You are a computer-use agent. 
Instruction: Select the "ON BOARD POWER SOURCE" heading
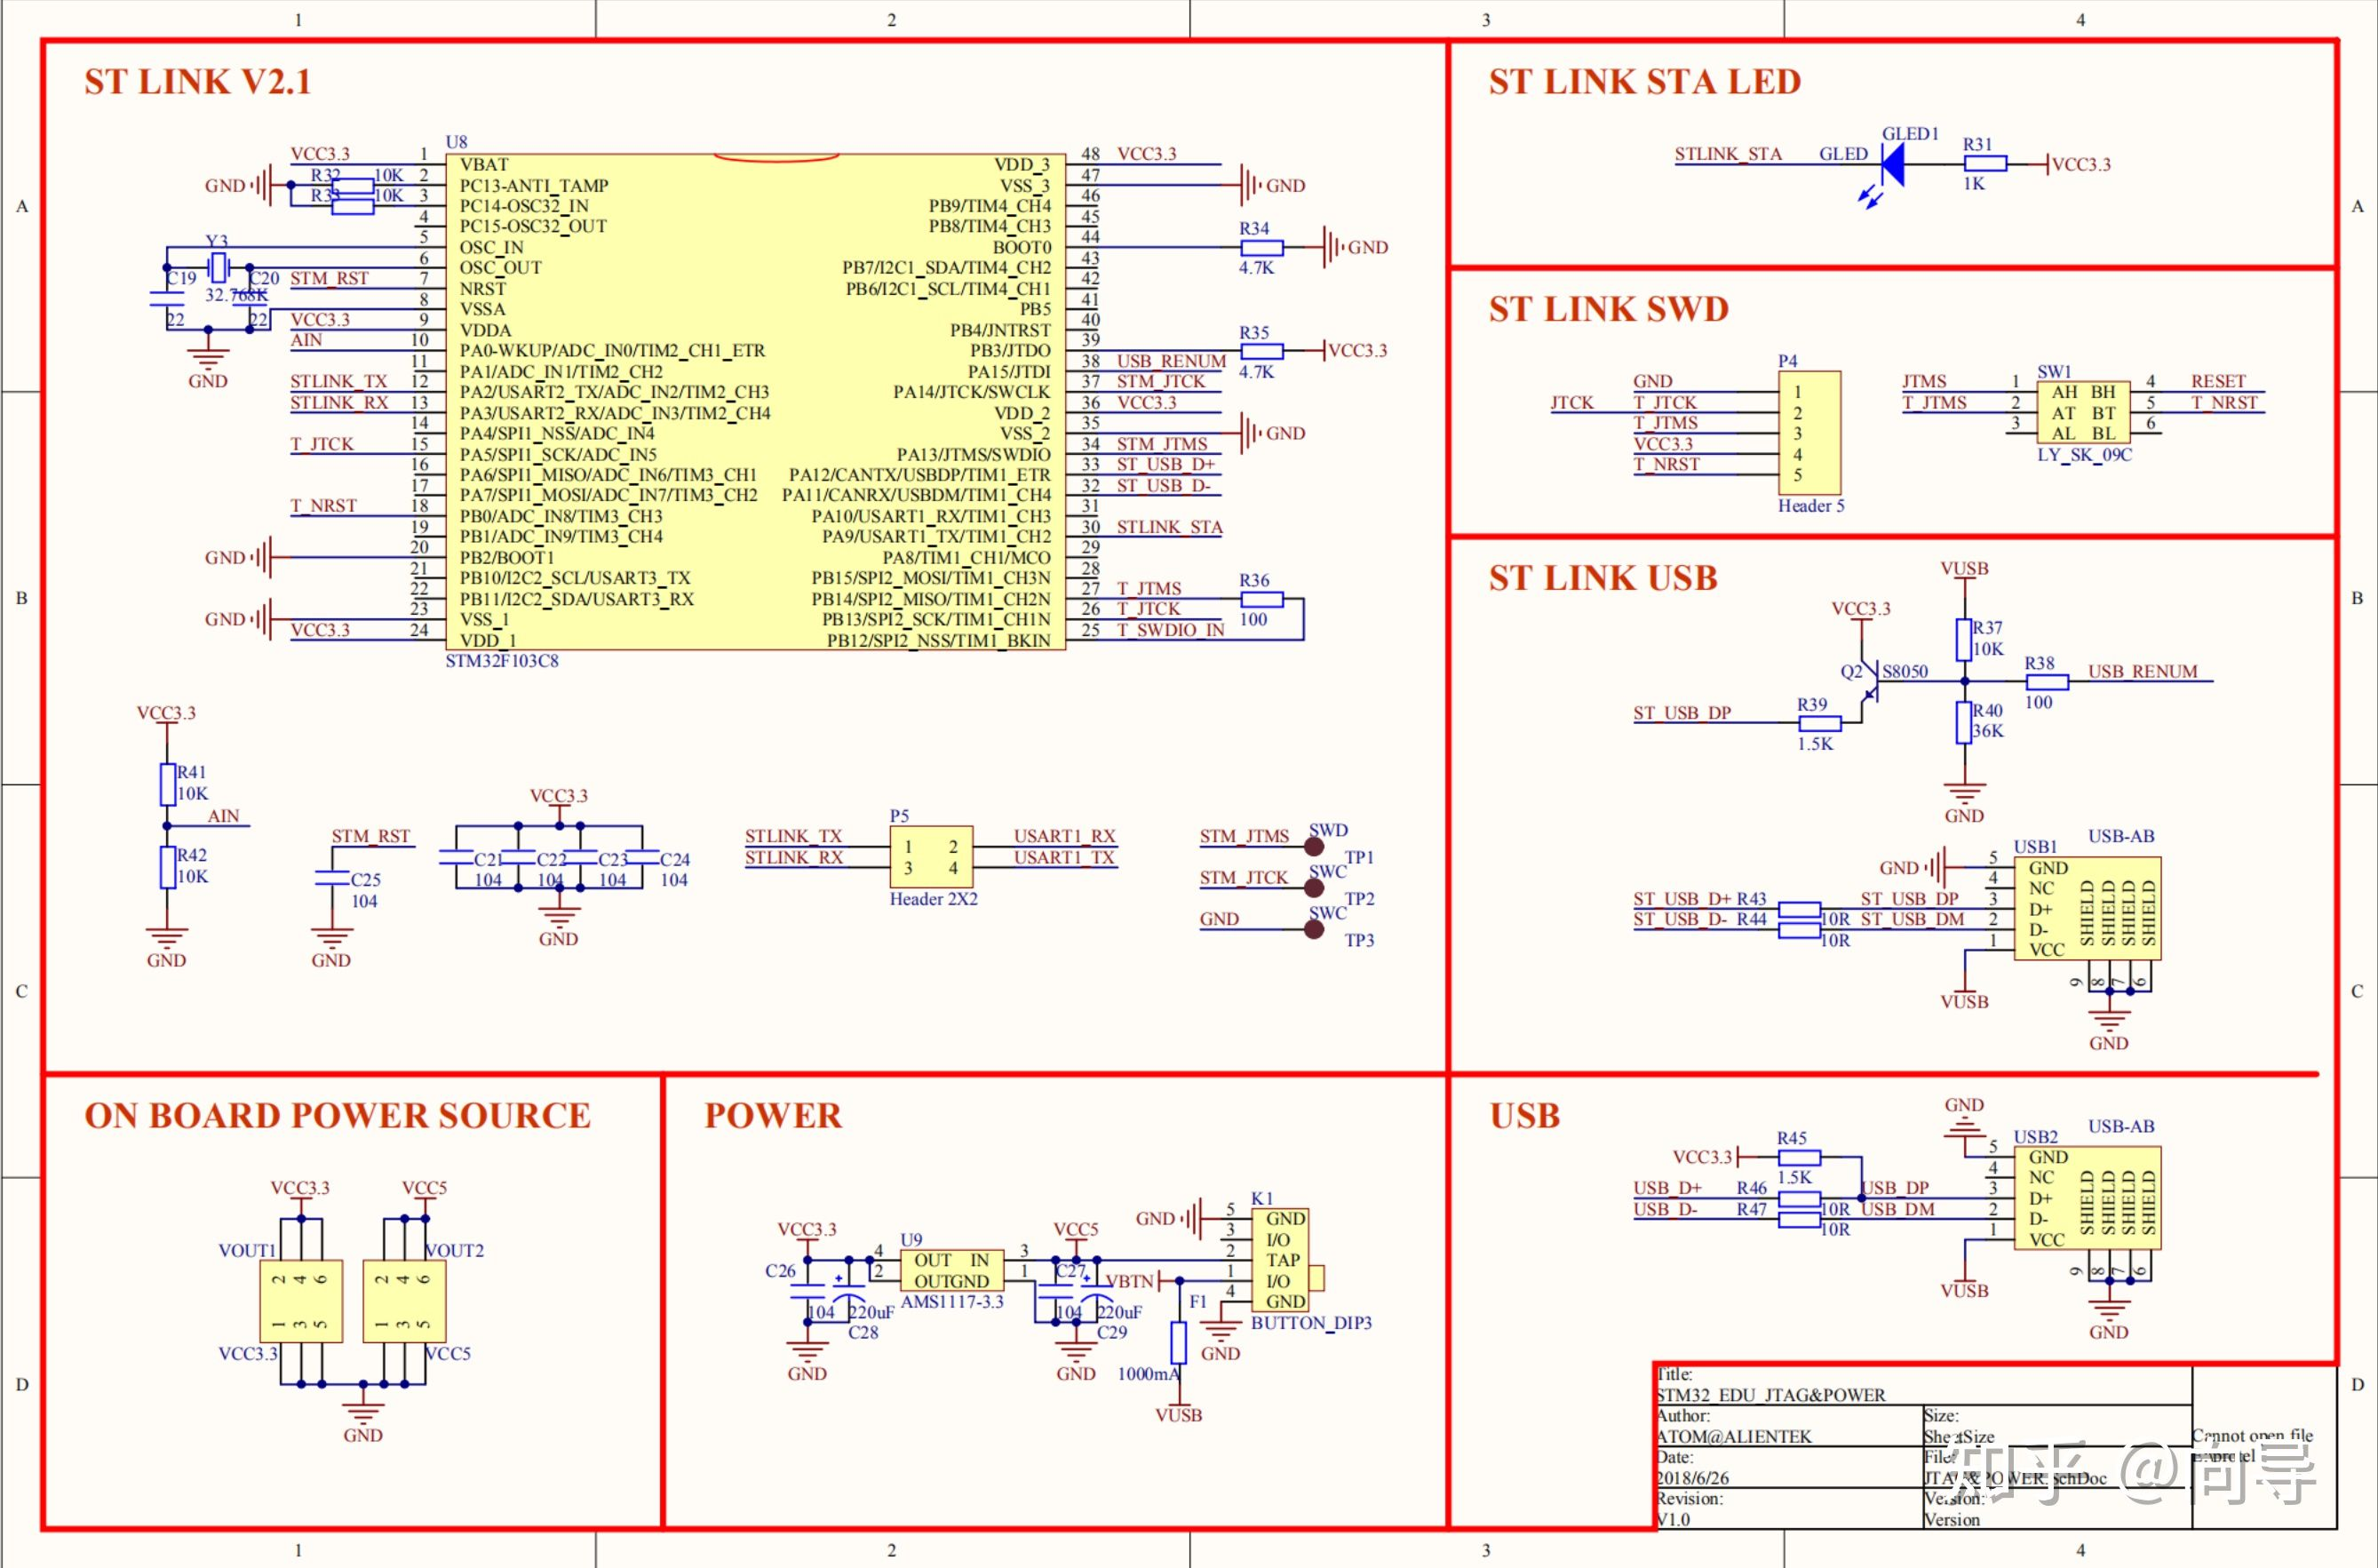[x=337, y=1116]
